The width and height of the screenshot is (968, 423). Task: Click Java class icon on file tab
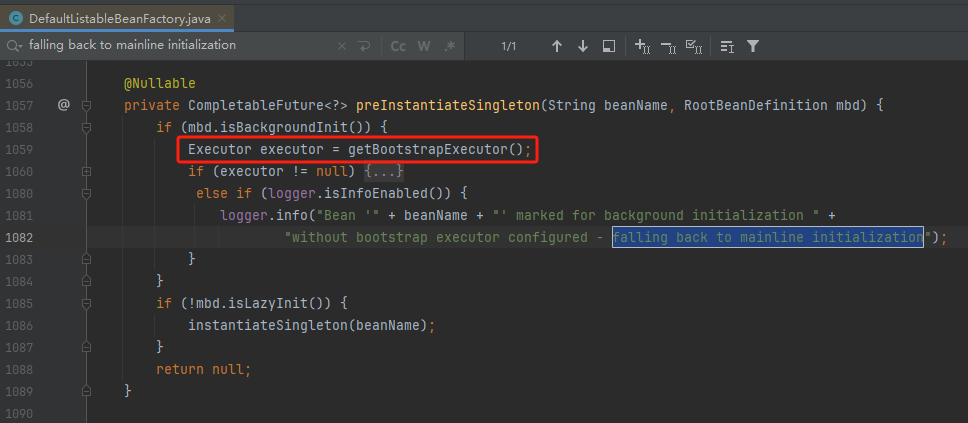tap(17, 19)
